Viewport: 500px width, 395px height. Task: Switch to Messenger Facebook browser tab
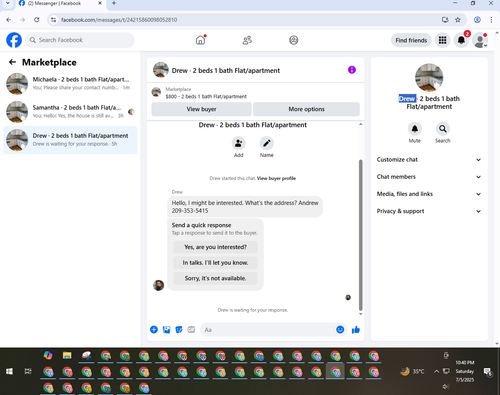[x=60, y=3]
